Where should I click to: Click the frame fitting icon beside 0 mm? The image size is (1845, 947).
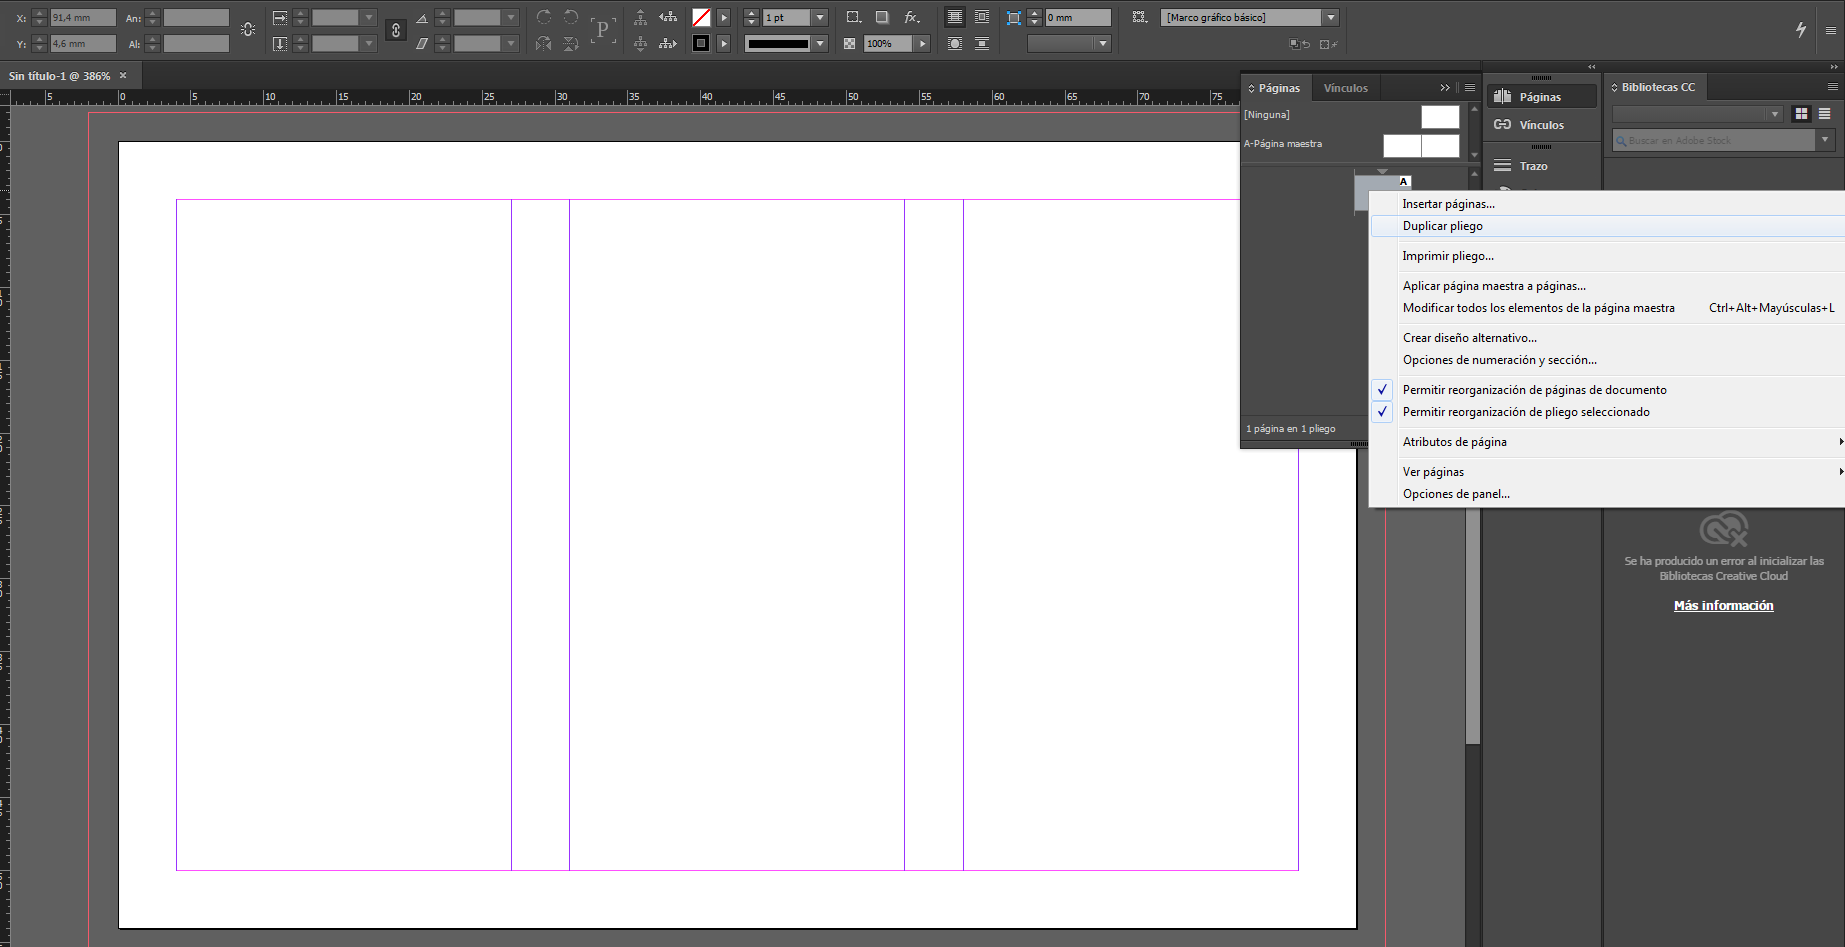click(x=1014, y=18)
